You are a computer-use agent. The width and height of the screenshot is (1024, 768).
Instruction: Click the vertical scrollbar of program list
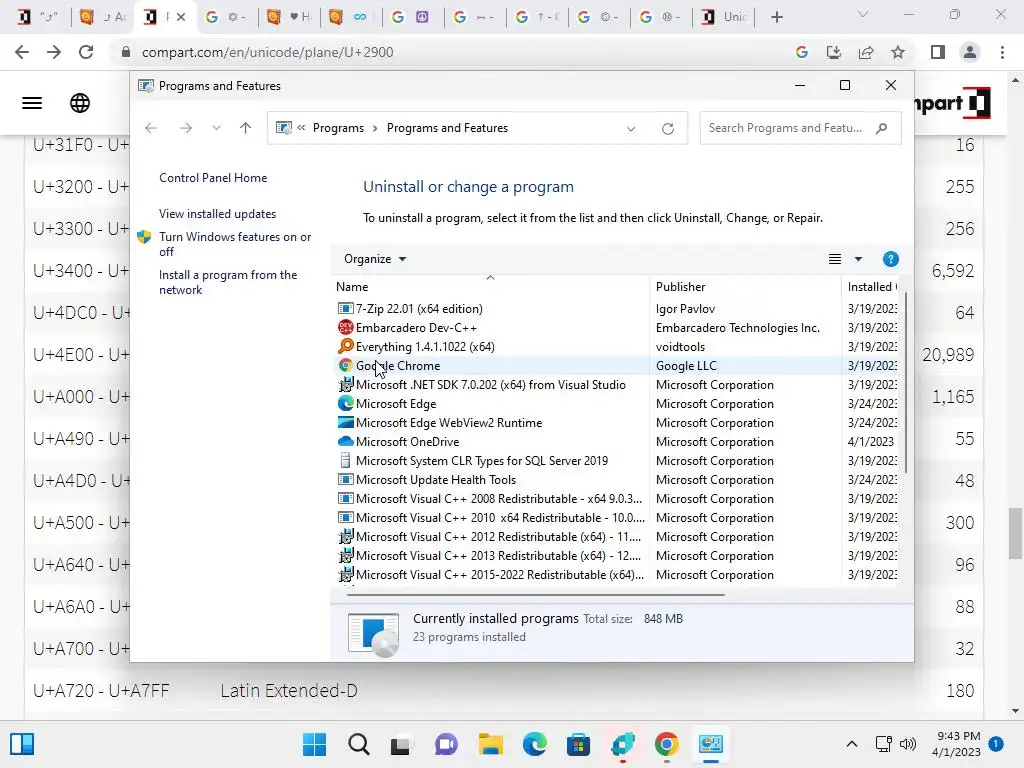[905, 382]
